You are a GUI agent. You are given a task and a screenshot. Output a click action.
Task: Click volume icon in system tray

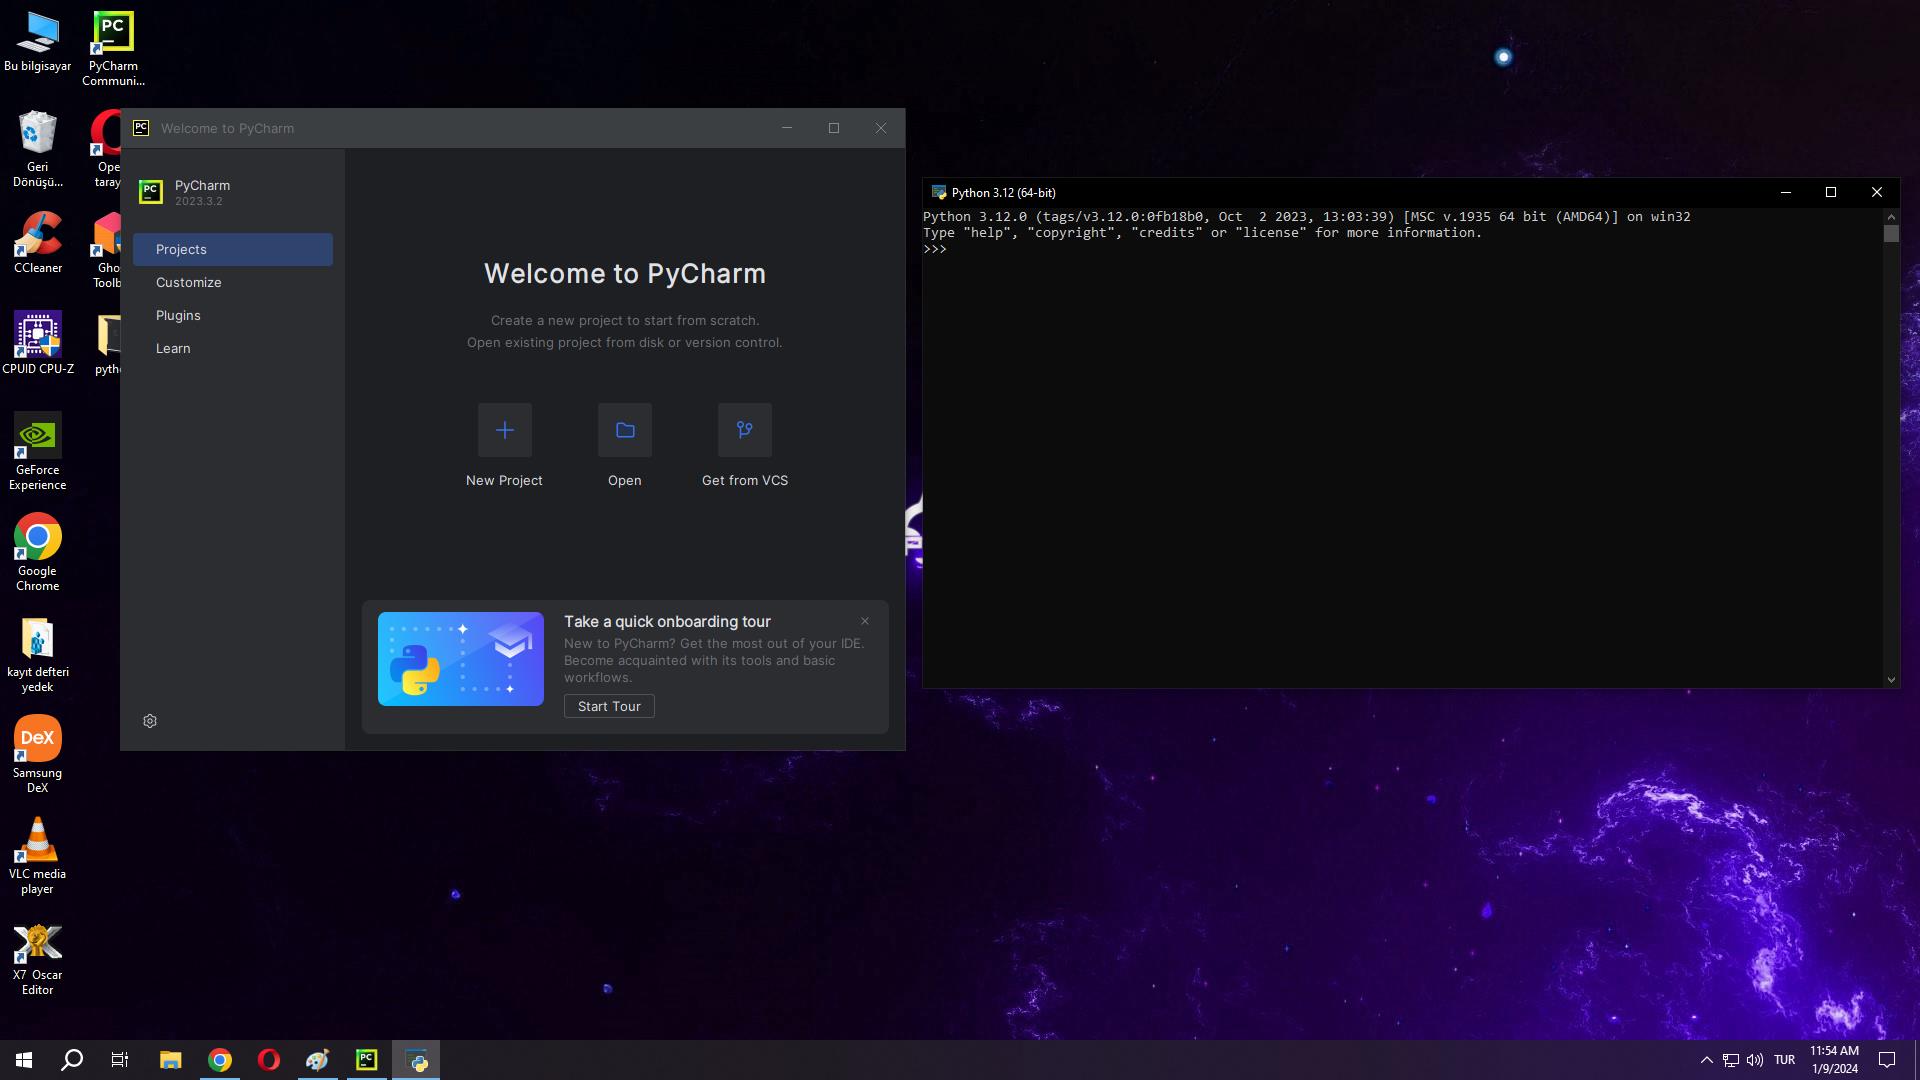coord(1755,1060)
